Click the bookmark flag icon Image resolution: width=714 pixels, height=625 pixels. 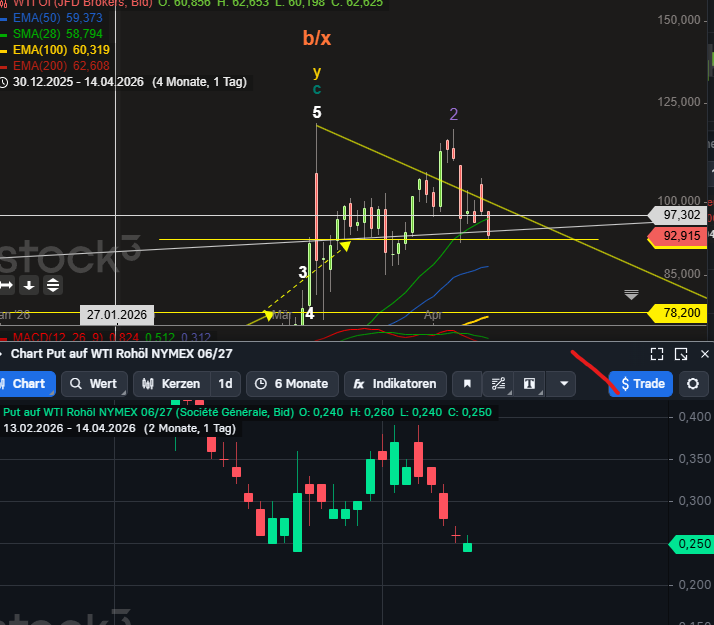pyautogui.click(x=466, y=384)
